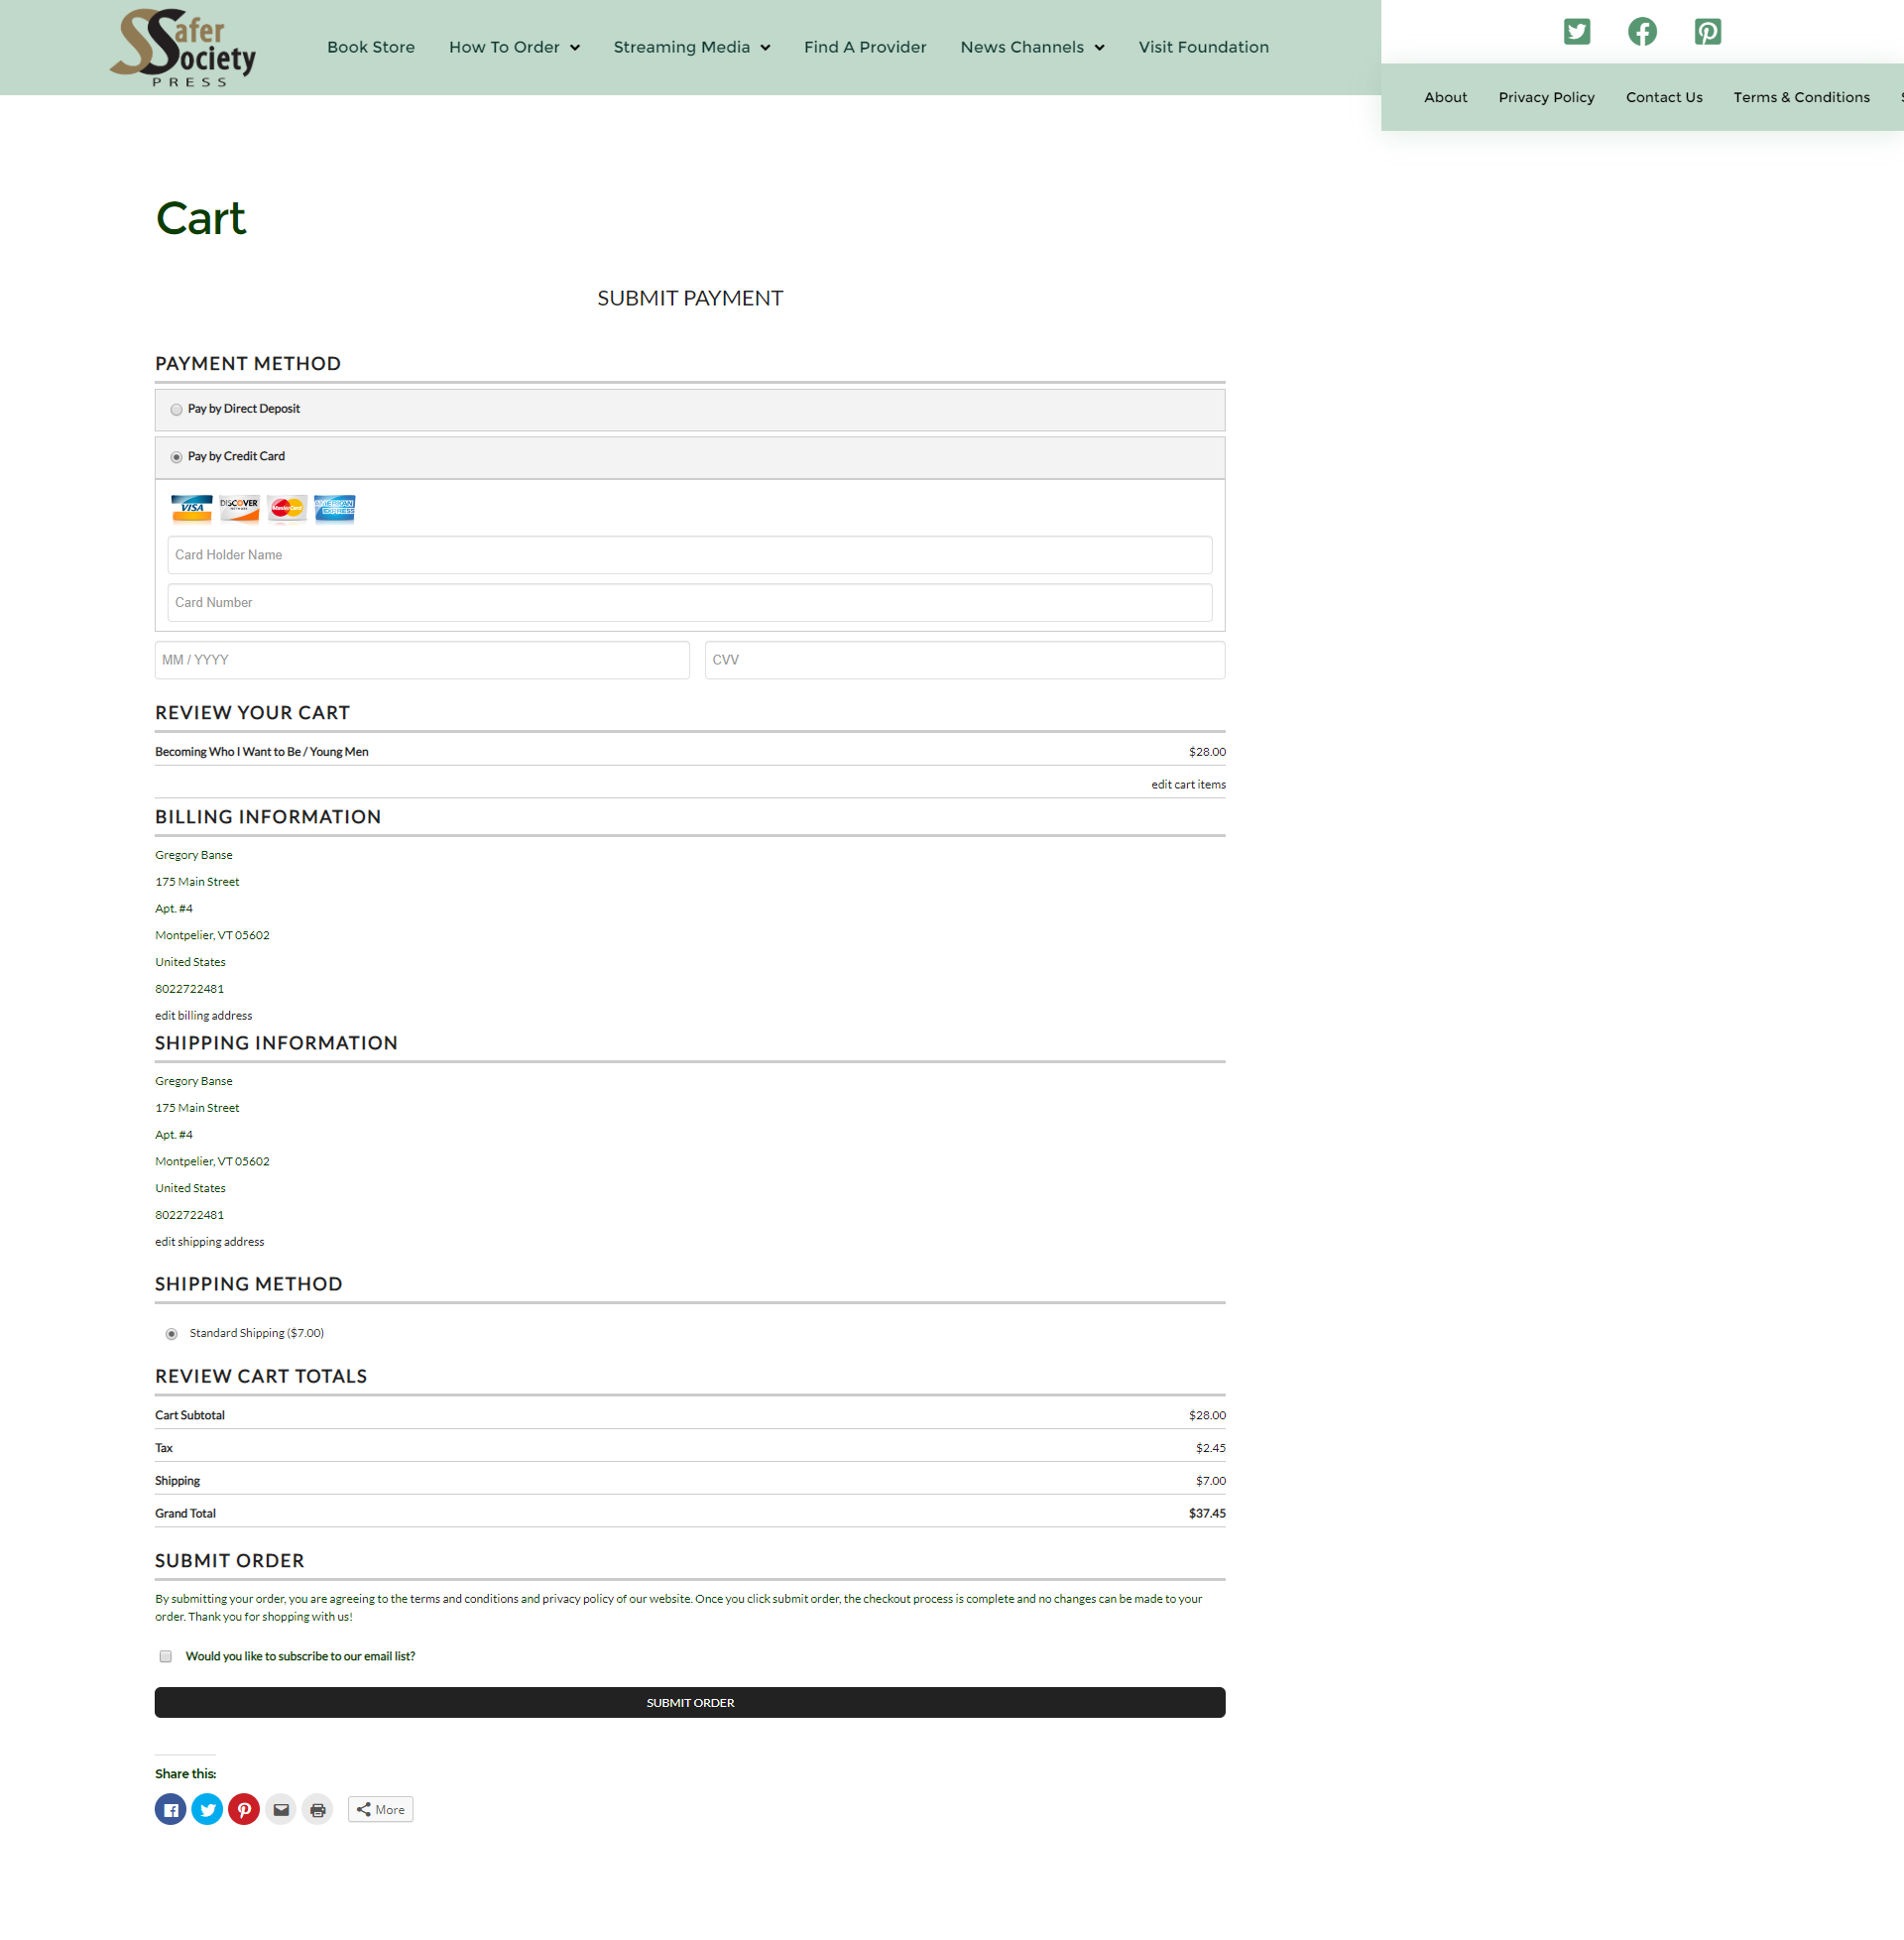Expand the How To Order menu
The image size is (1904, 1940).
(514, 47)
